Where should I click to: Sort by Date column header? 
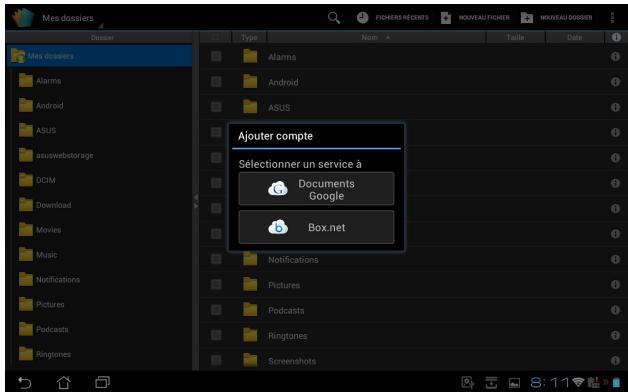tap(574, 37)
